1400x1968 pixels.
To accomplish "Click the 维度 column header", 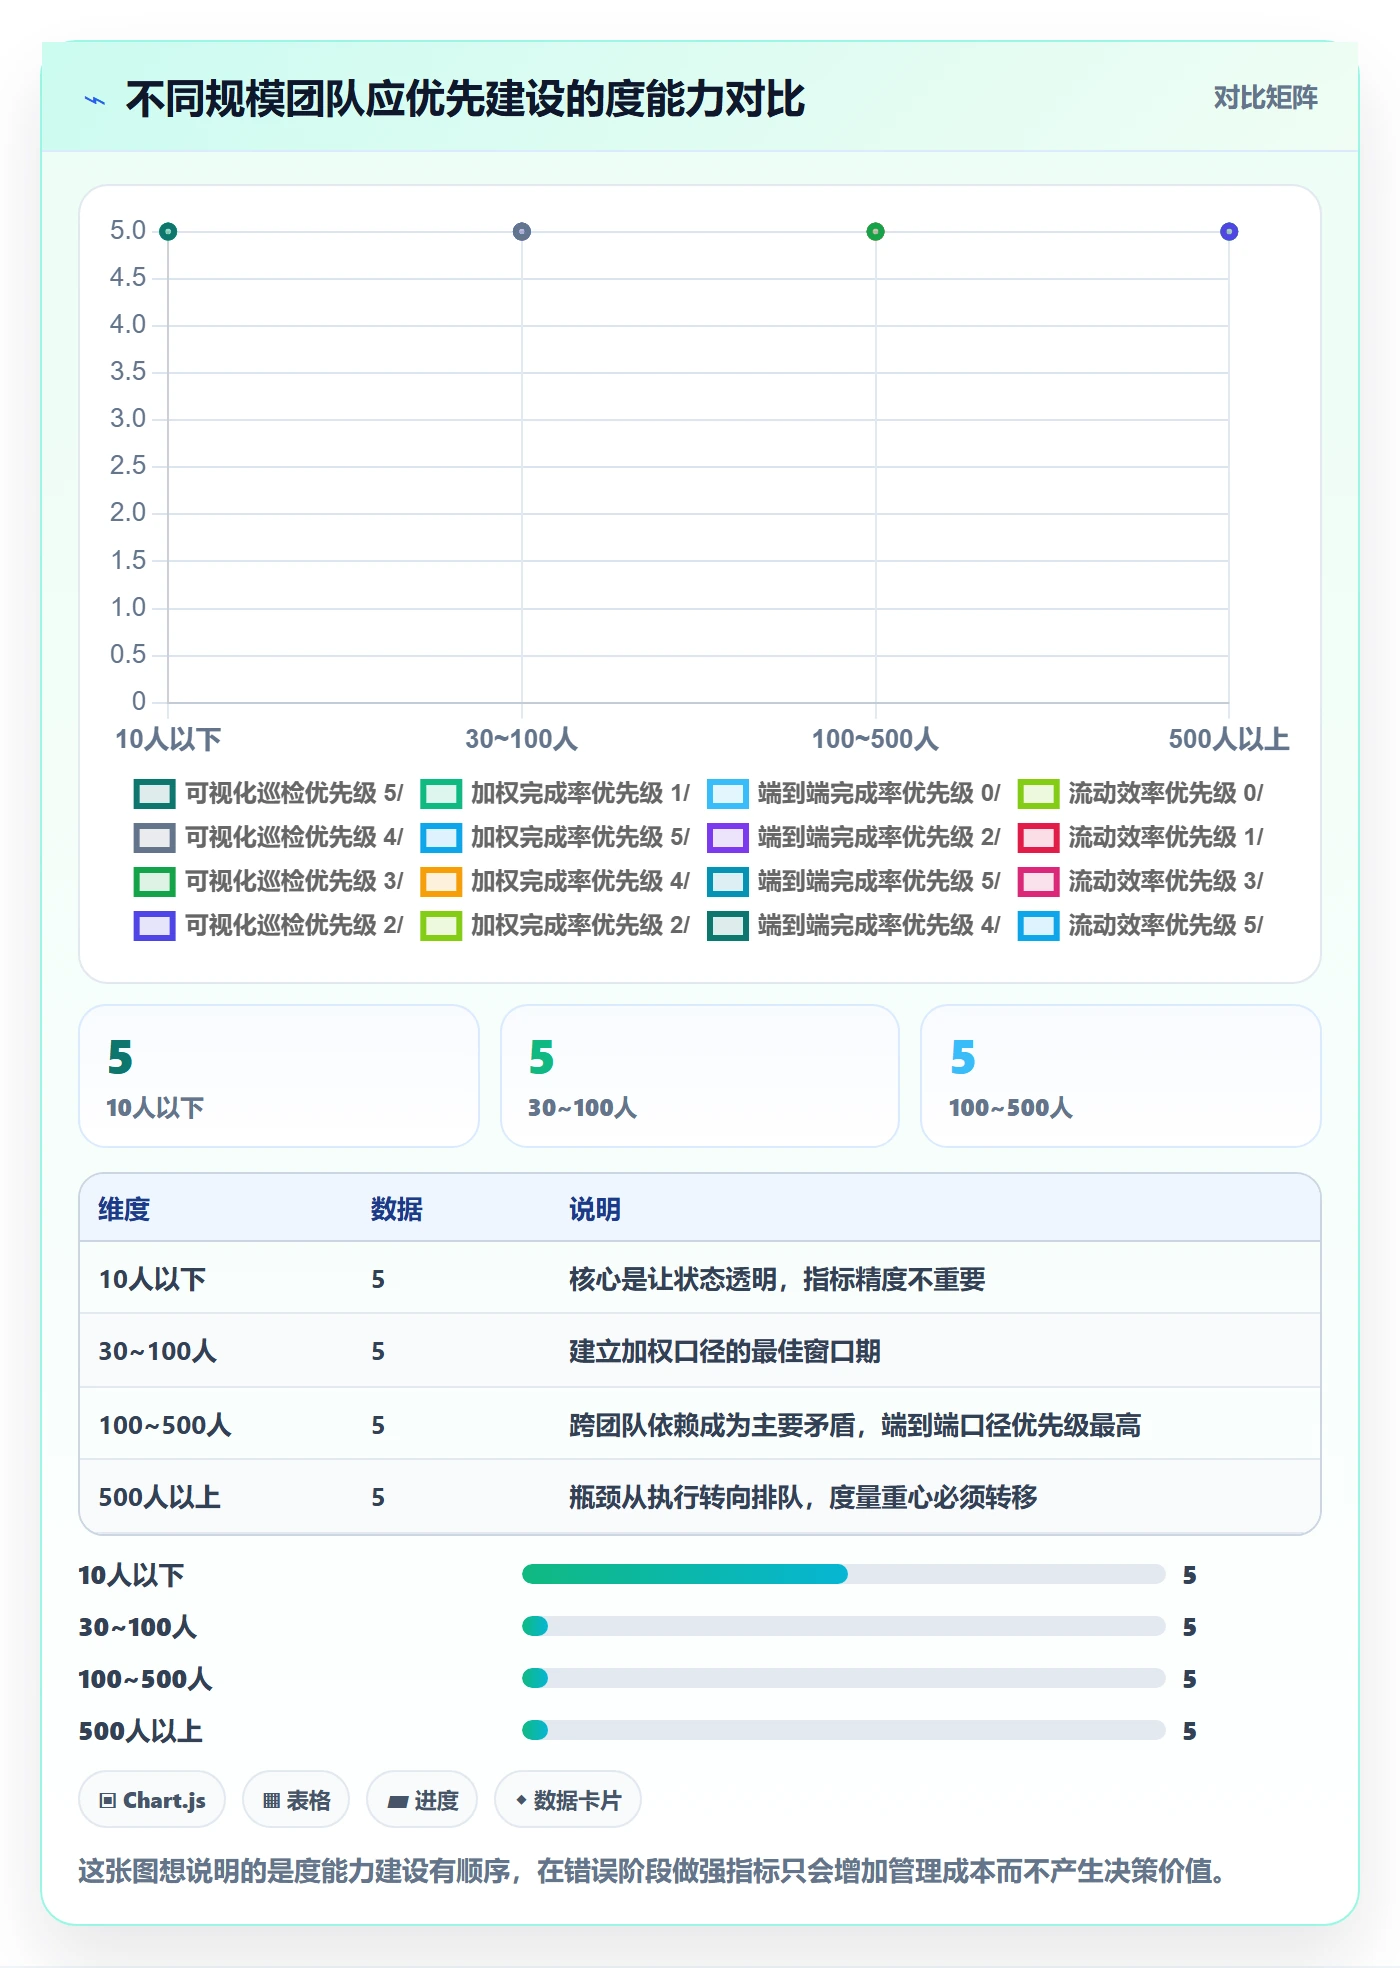I will (x=124, y=1209).
